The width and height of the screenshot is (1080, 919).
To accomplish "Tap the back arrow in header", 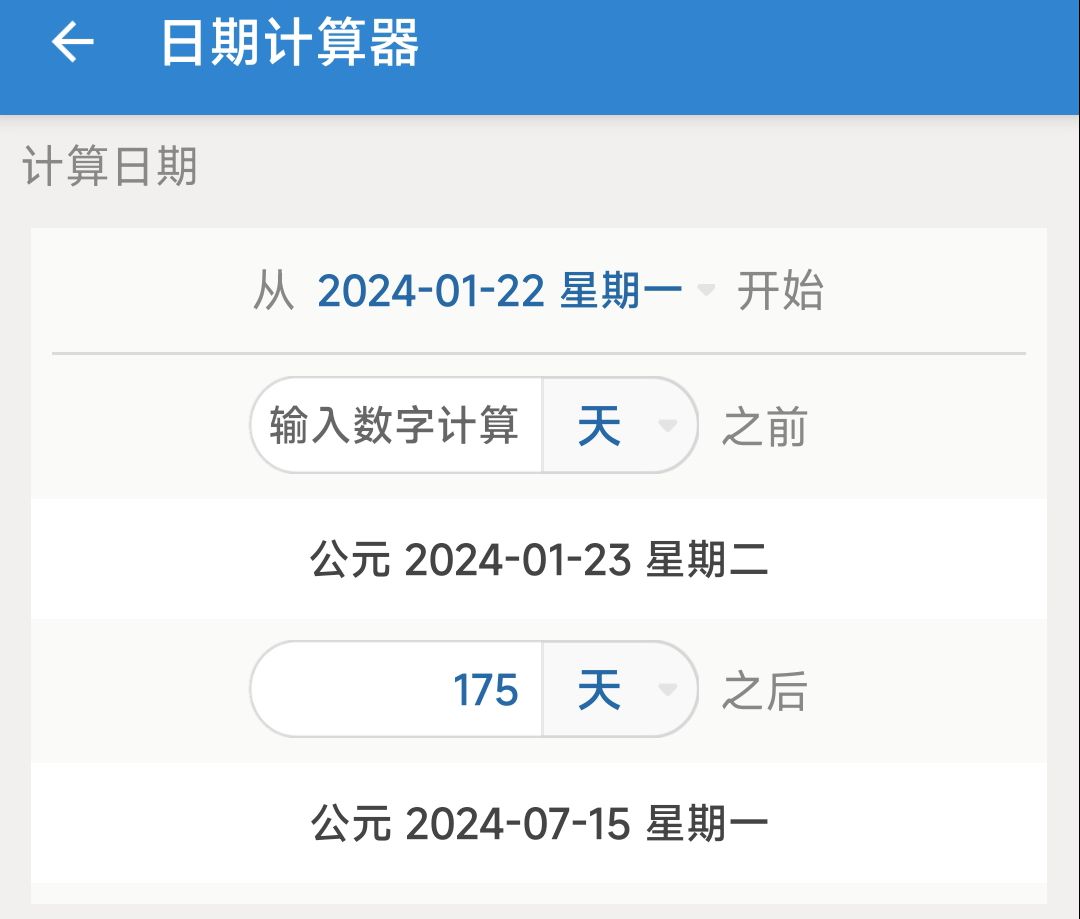I will click(x=72, y=43).
